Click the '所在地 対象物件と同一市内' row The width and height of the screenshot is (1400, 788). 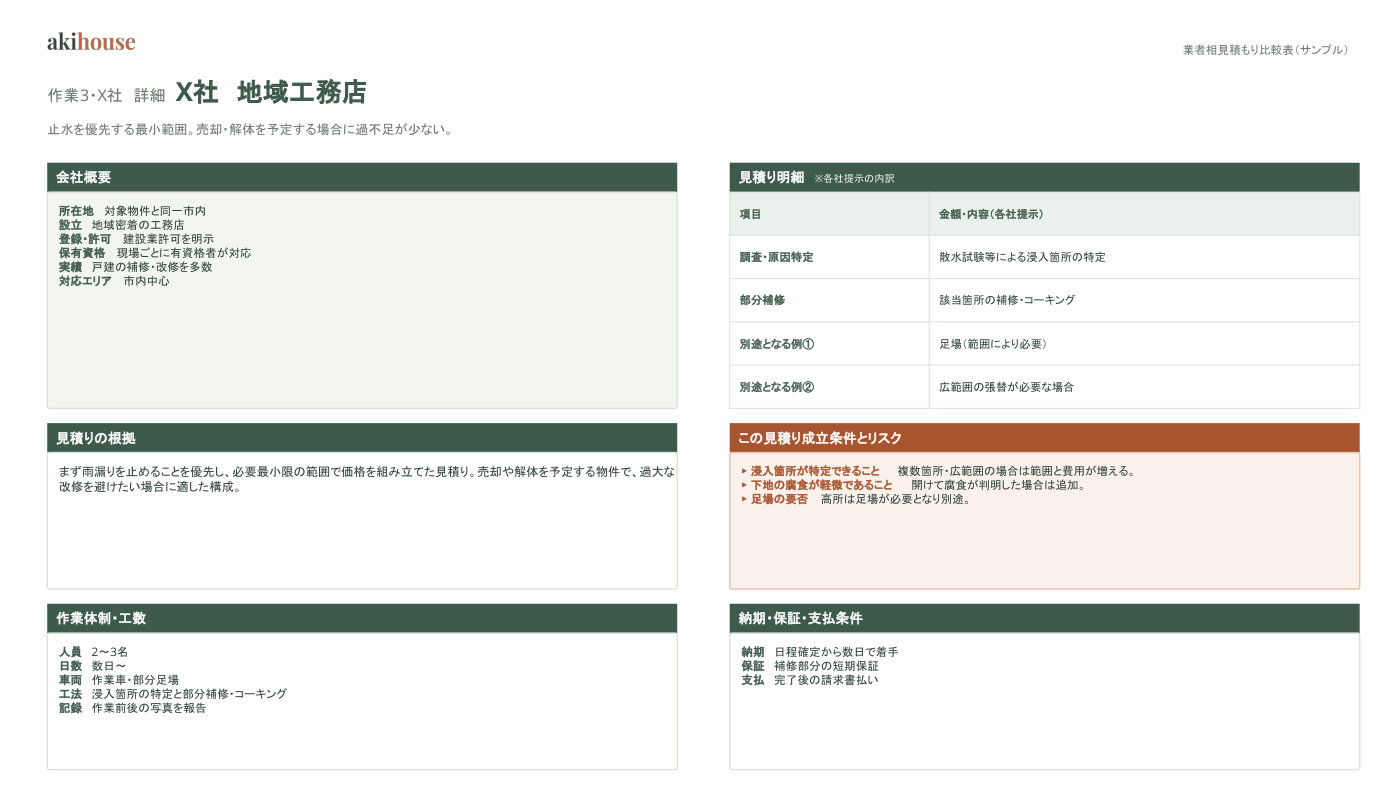click(x=132, y=211)
